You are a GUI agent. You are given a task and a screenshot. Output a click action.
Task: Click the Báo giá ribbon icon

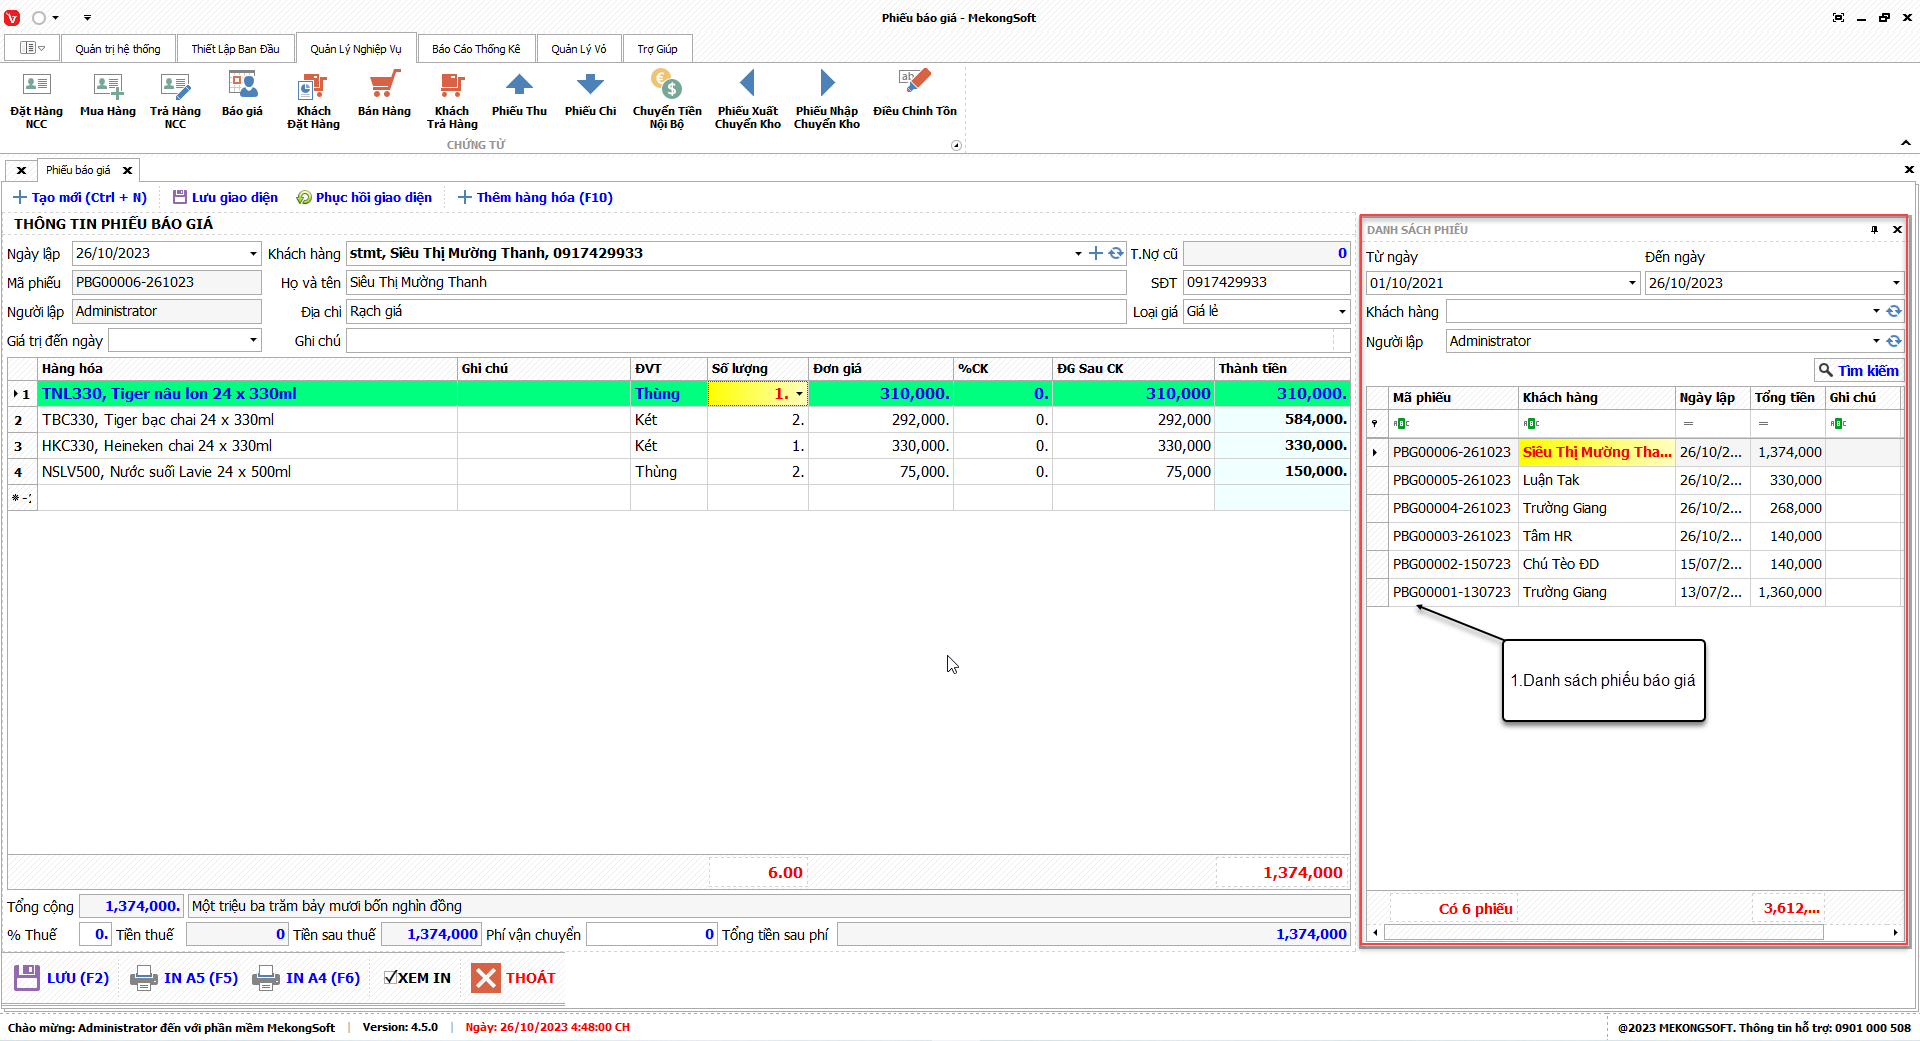coord(242,86)
